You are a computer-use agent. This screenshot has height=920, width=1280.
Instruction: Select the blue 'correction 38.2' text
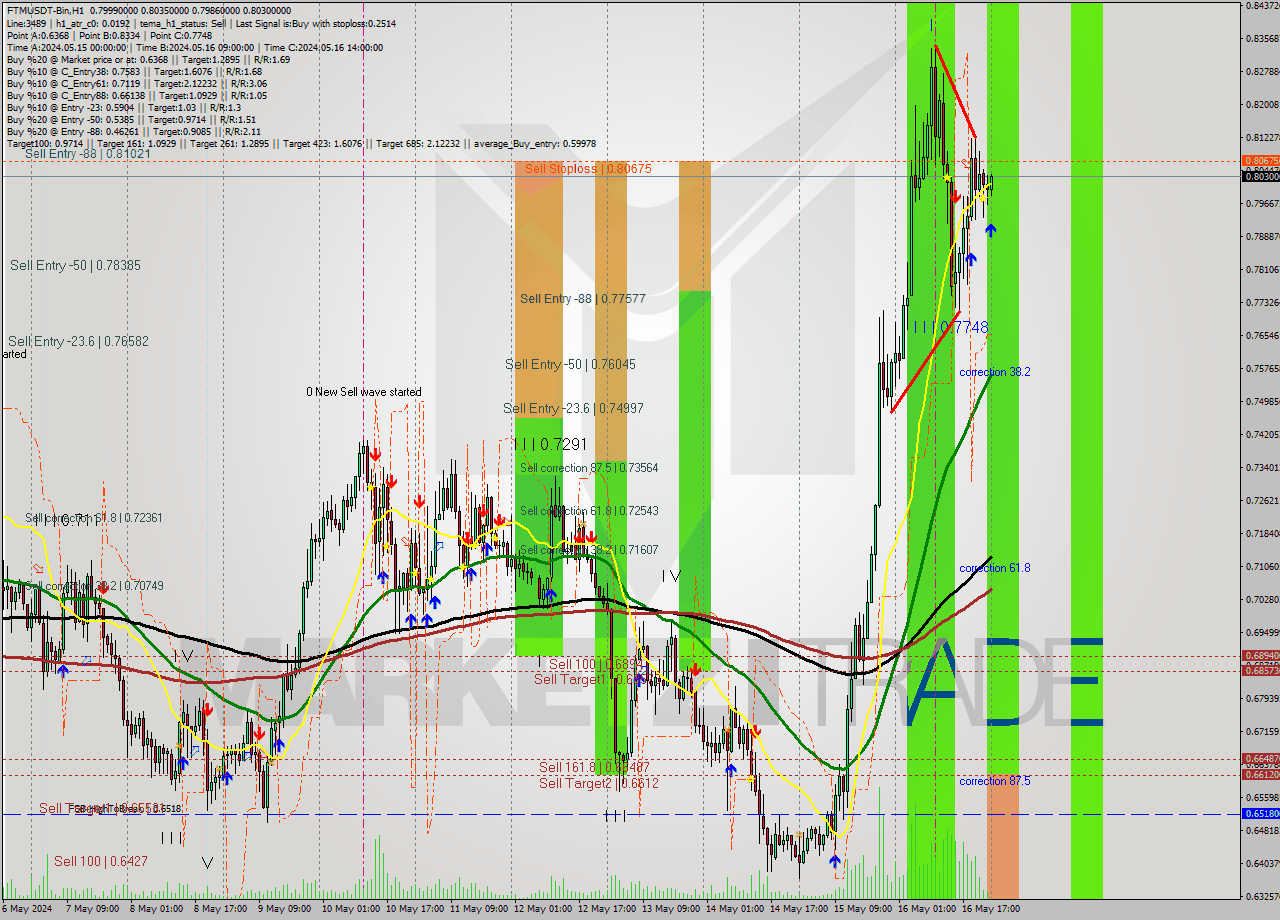[x=995, y=371]
